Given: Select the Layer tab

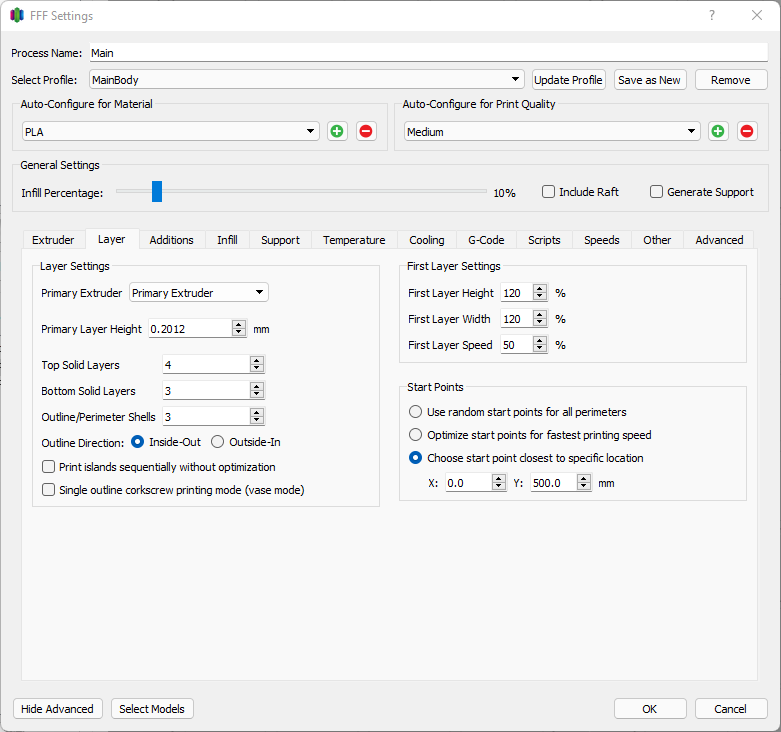Looking at the screenshot, I should coord(112,239).
